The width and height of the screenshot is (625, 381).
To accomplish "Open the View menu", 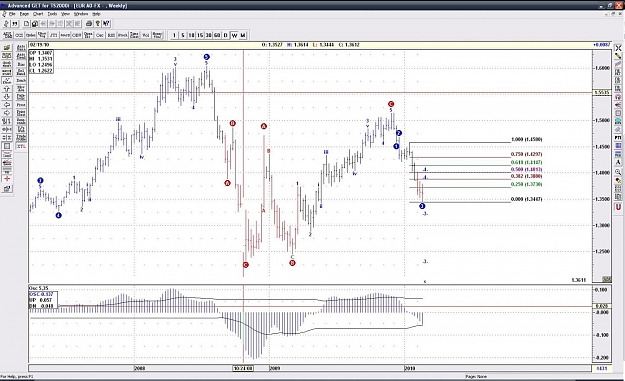I will pyautogui.click(x=65, y=14).
